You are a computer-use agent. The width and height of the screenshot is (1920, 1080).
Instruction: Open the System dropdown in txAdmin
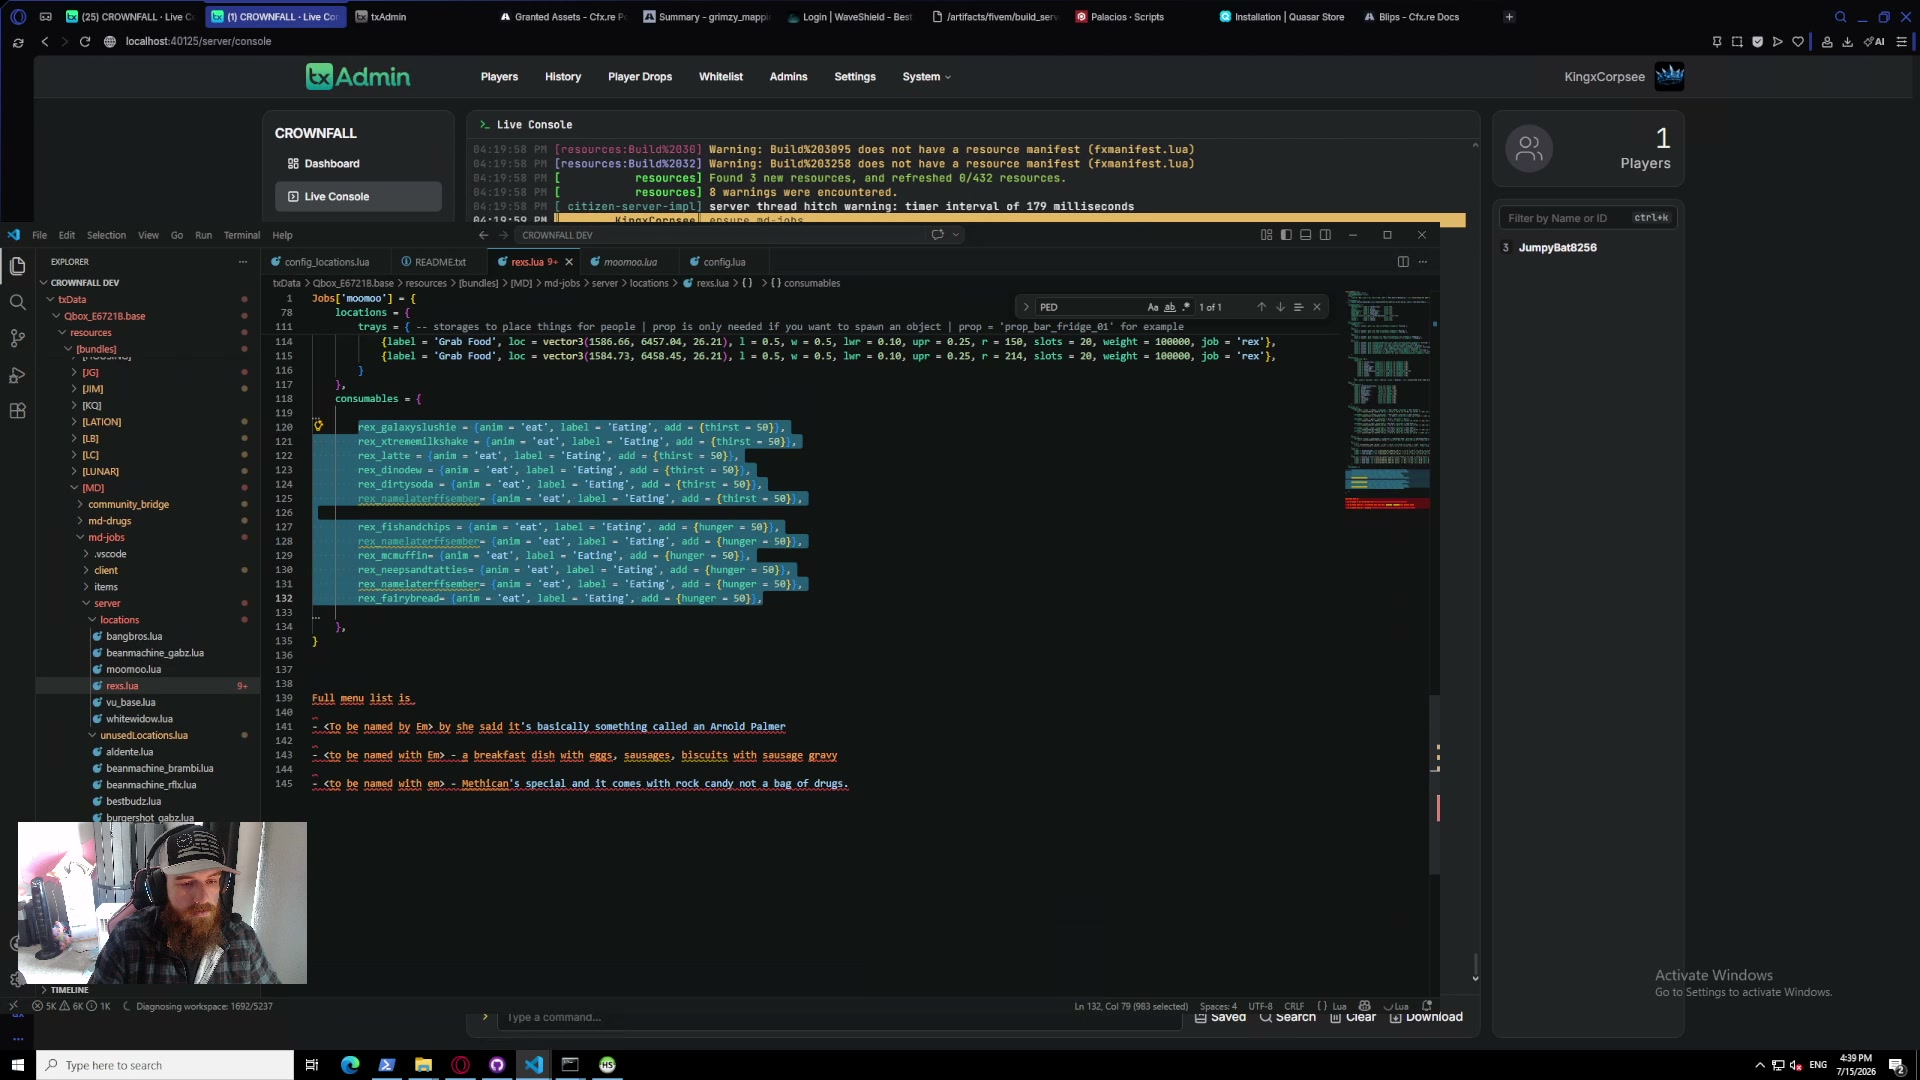click(926, 77)
